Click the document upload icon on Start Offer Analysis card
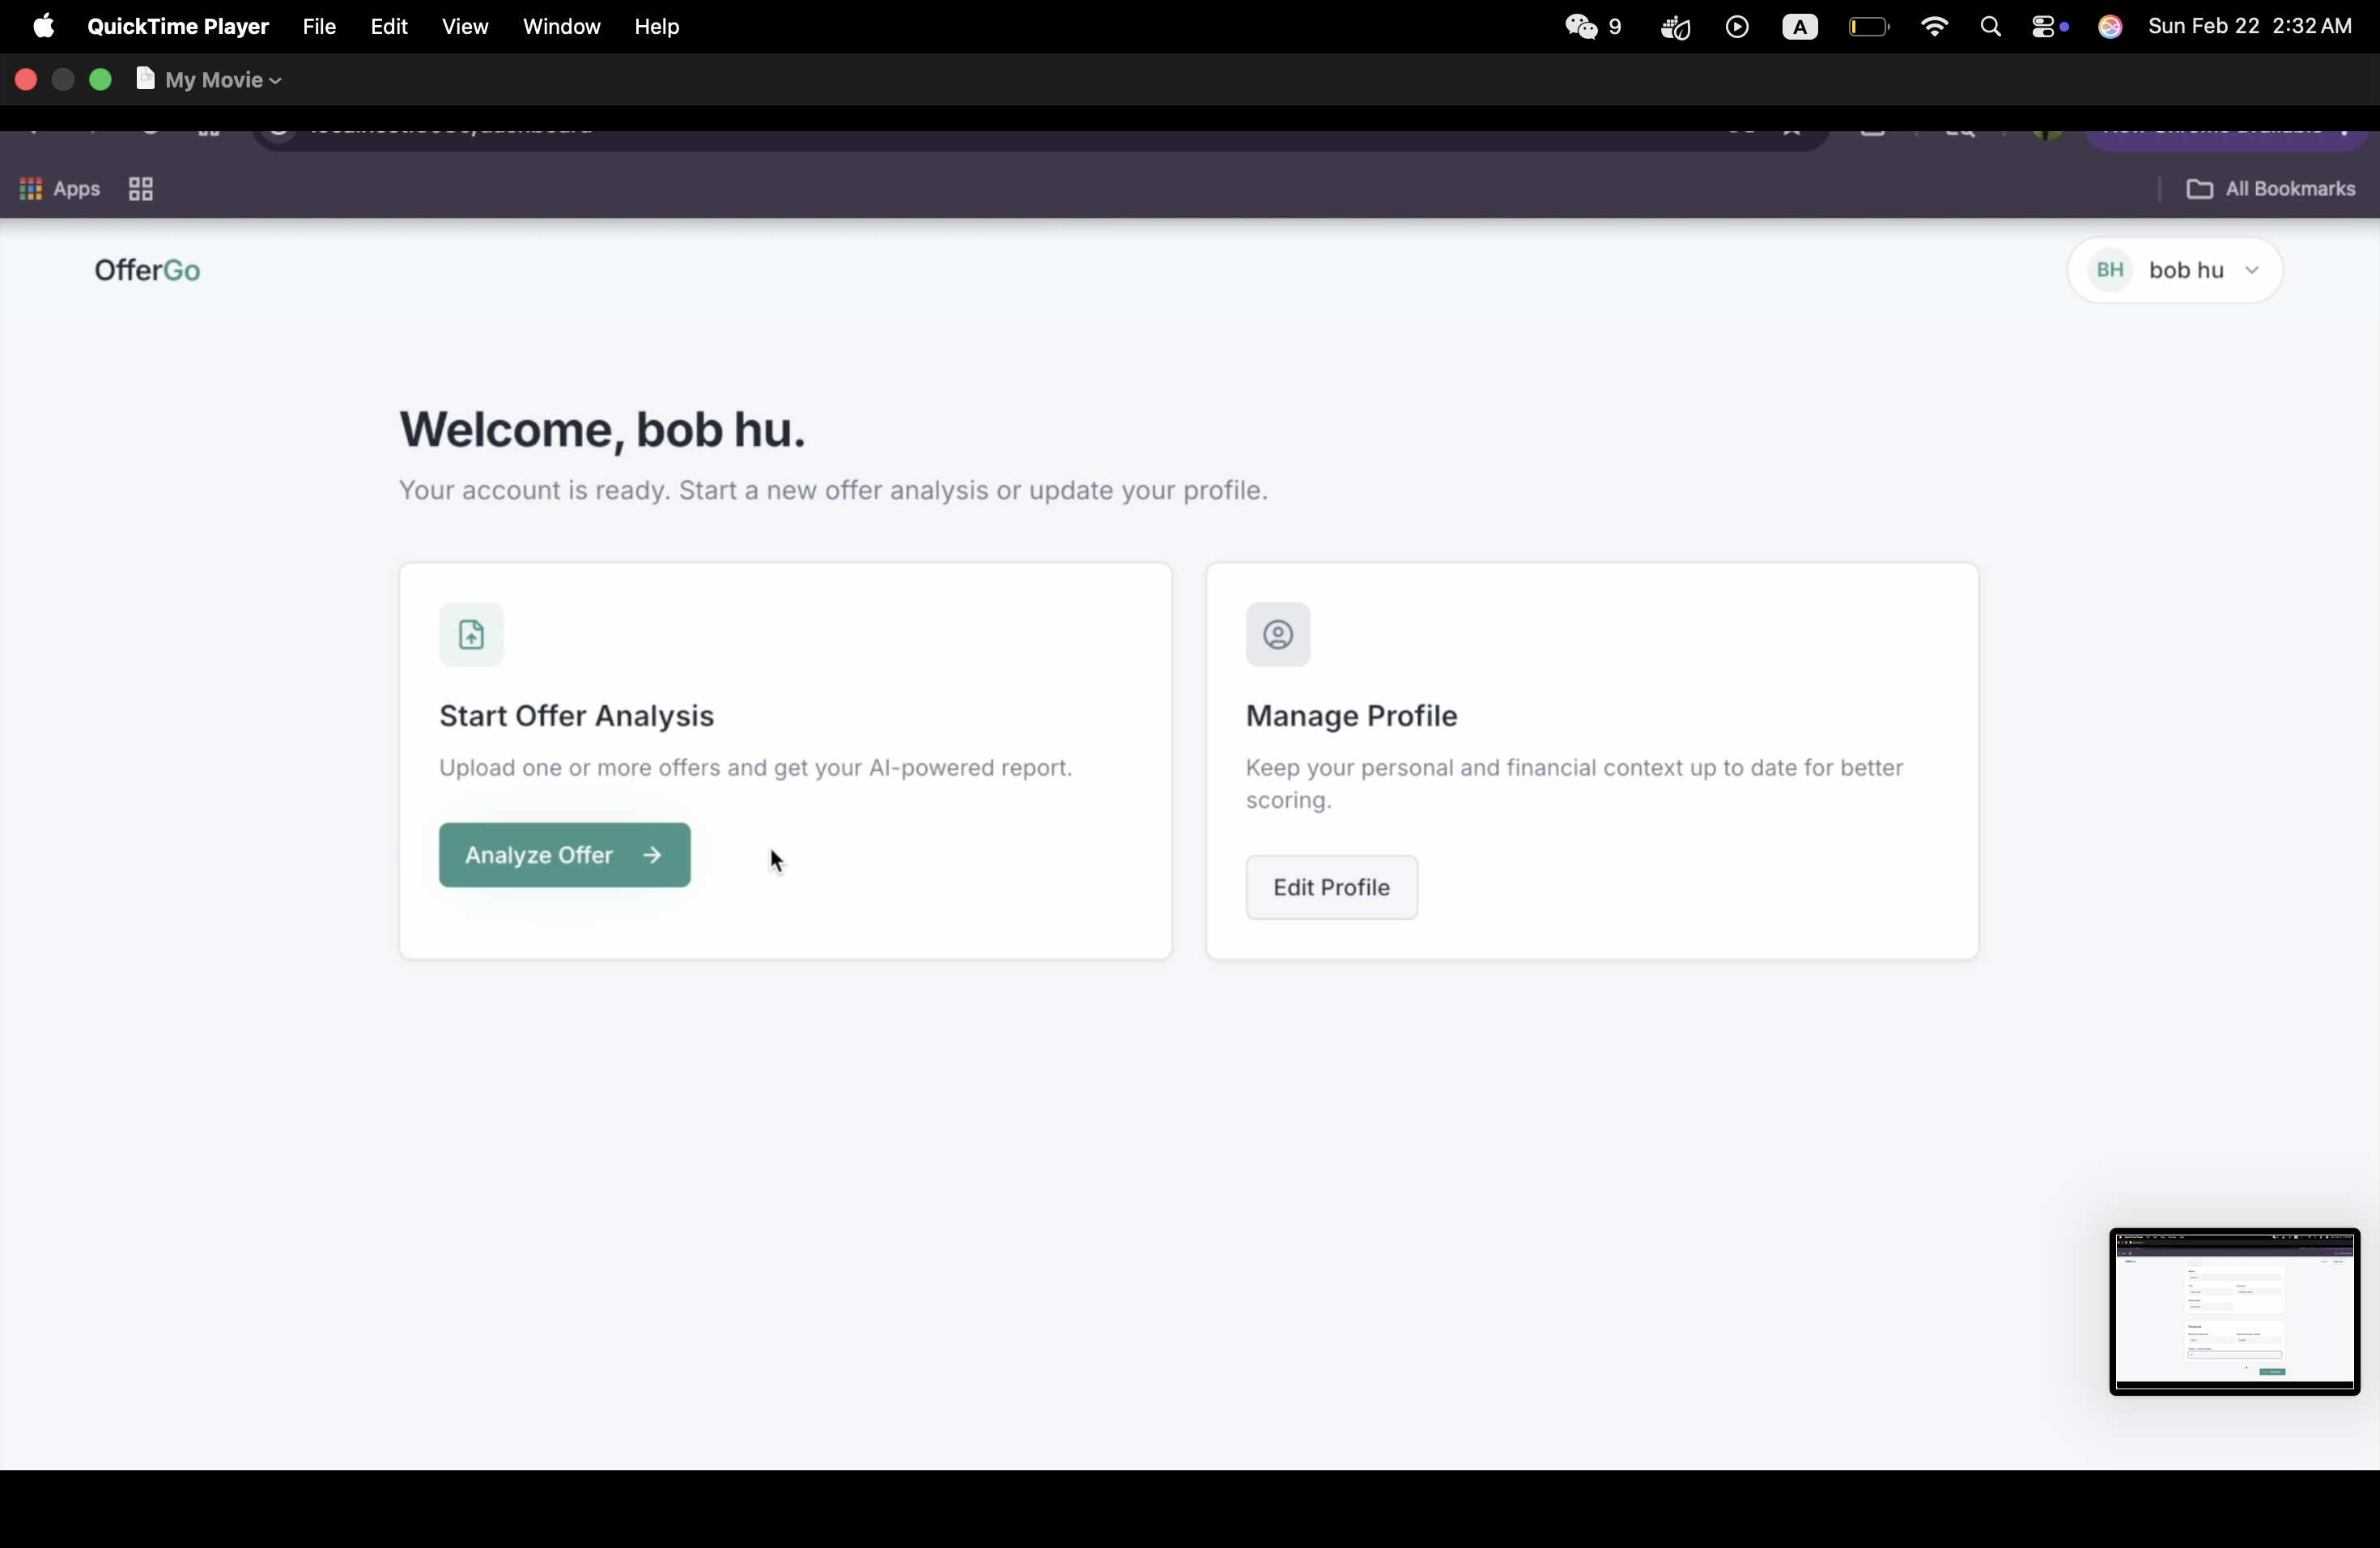The height and width of the screenshot is (1548, 2380). pos(471,635)
